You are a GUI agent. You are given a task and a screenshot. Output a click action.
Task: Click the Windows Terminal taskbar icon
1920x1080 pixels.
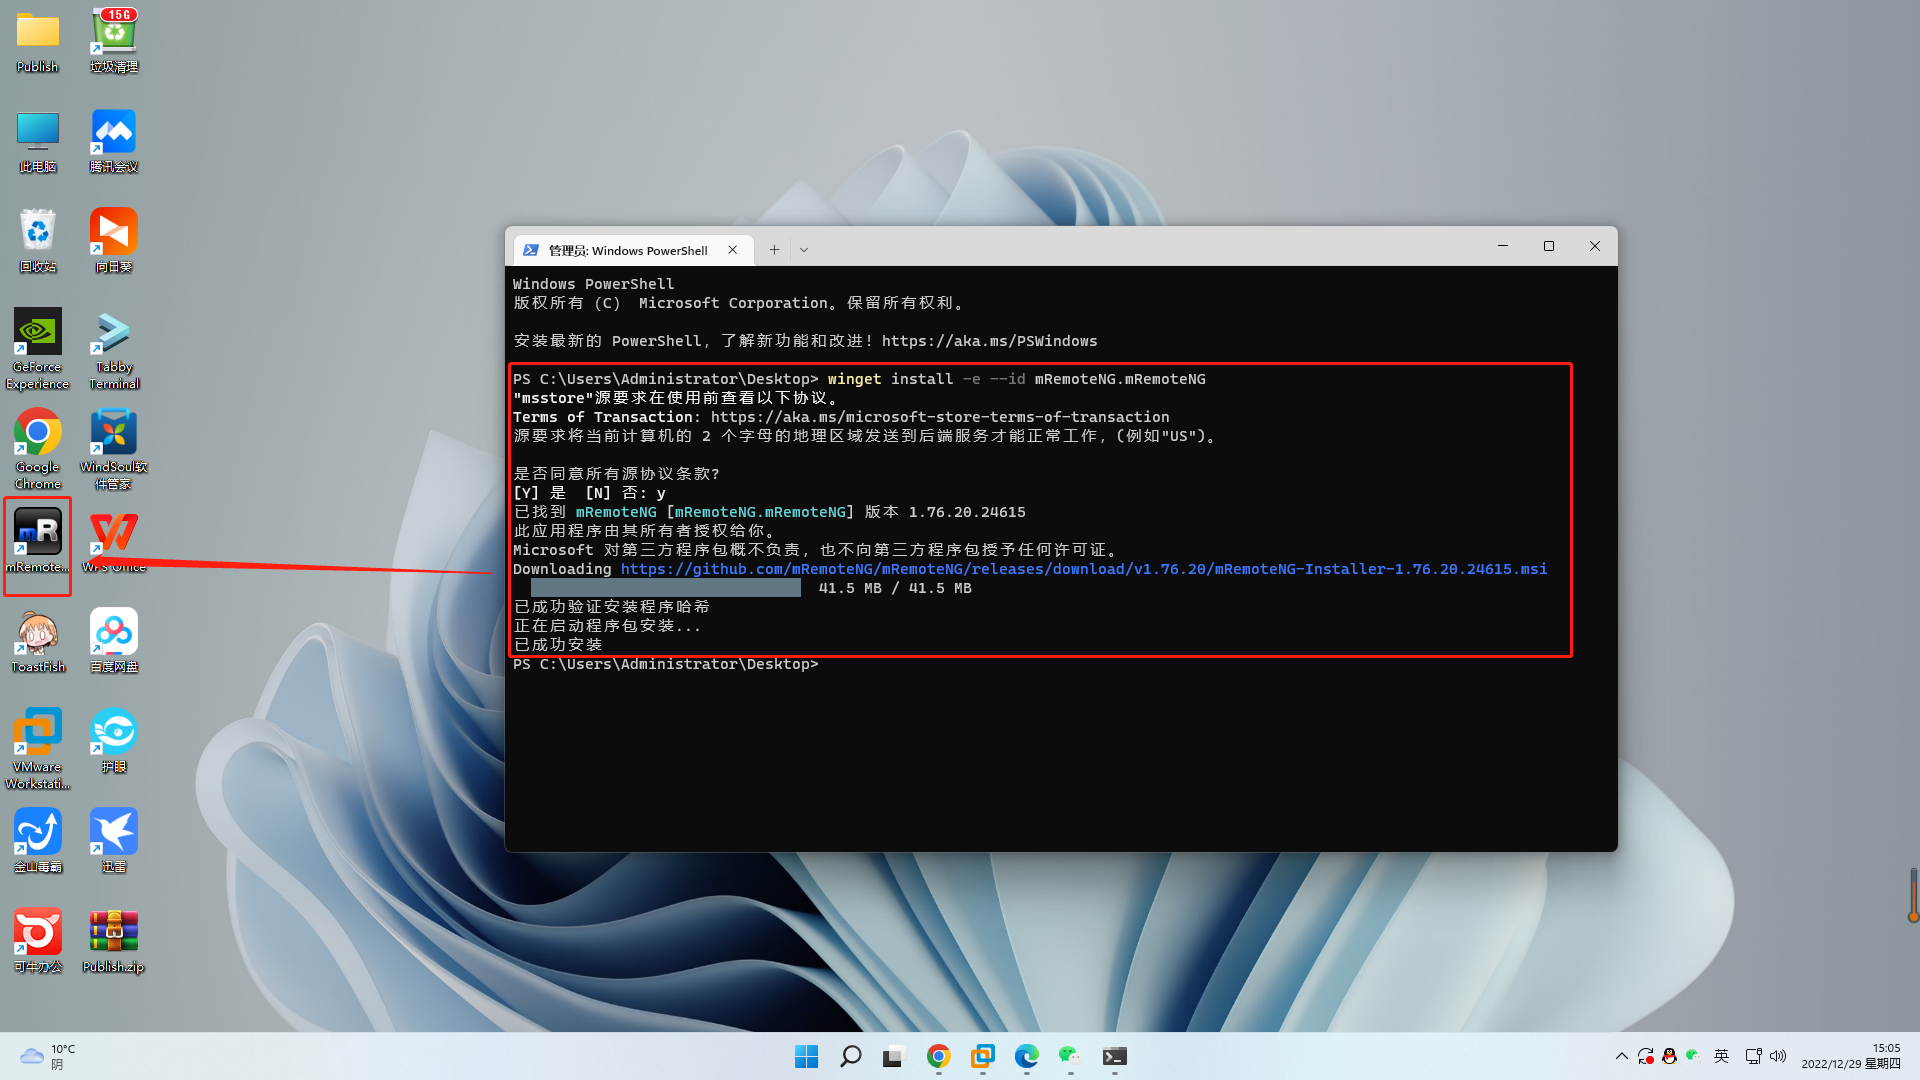1114,1056
